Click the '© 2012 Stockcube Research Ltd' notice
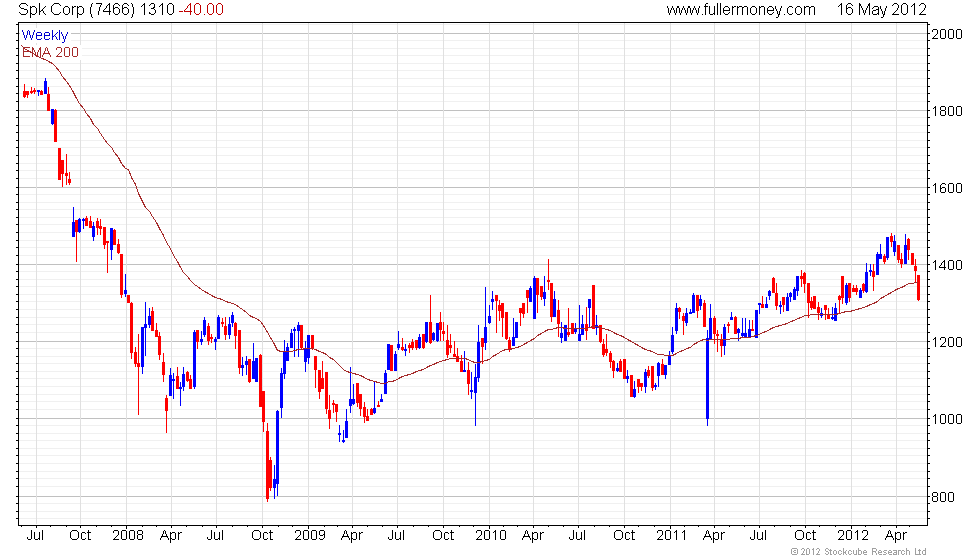This screenshot has height=560, width=980. click(858, 552)
